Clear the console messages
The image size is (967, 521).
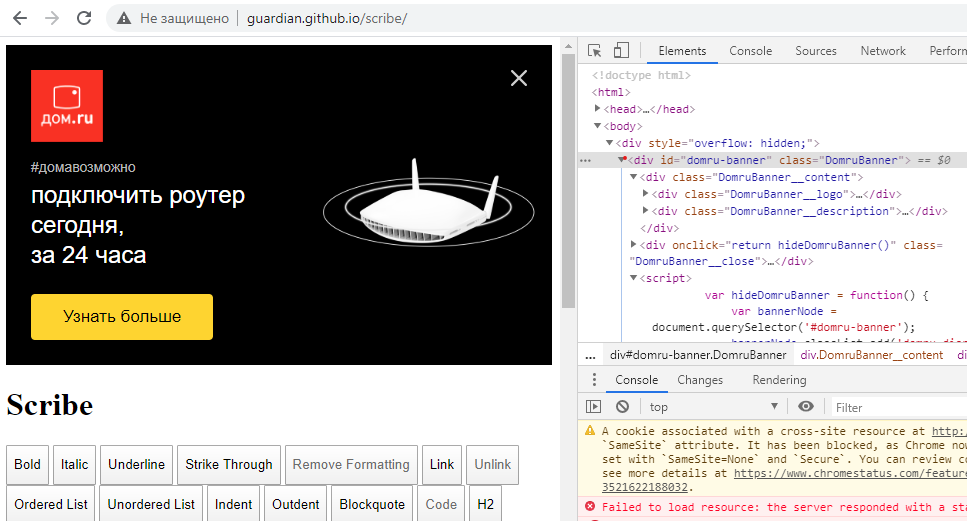622,406
